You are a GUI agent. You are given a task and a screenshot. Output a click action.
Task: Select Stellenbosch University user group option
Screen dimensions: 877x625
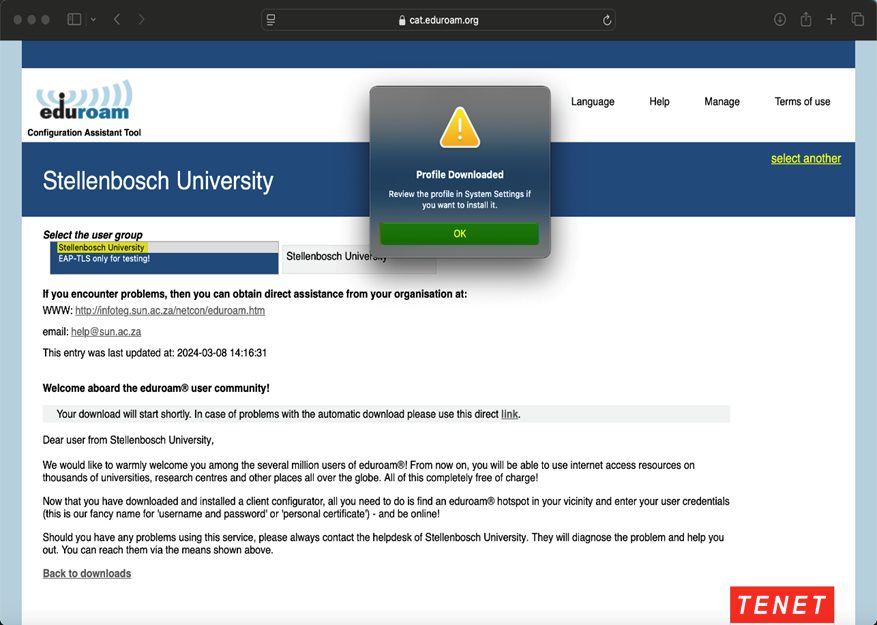[101, 247]
